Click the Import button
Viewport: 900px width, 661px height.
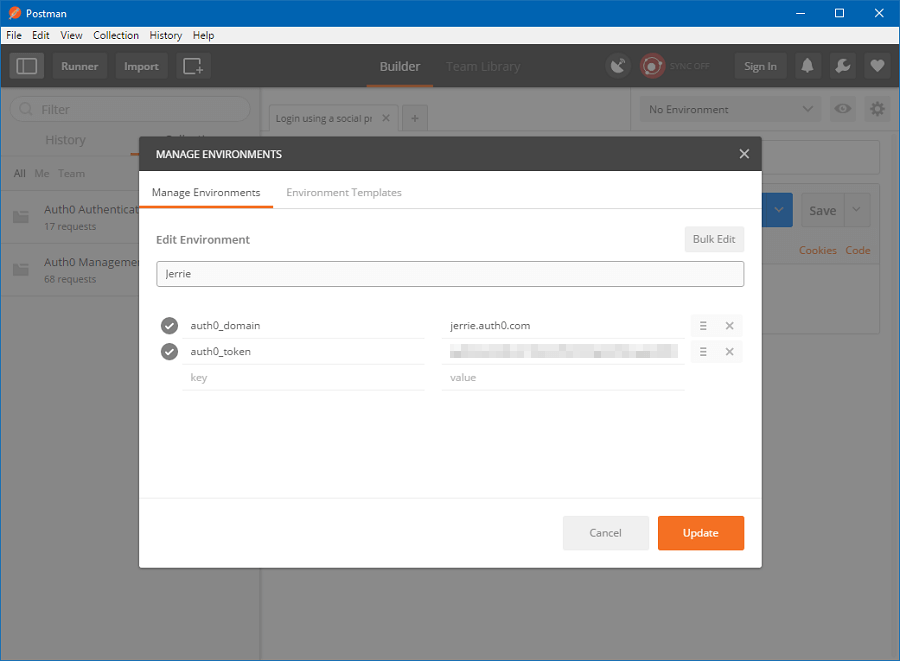(x=141, y=66)
